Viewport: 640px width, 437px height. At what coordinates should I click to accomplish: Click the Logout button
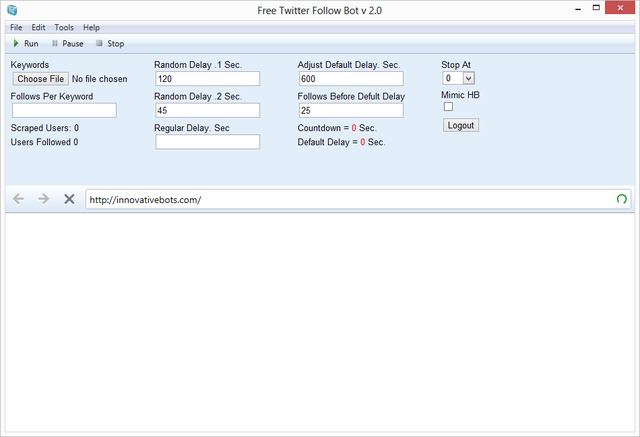(x=461, y=125)
